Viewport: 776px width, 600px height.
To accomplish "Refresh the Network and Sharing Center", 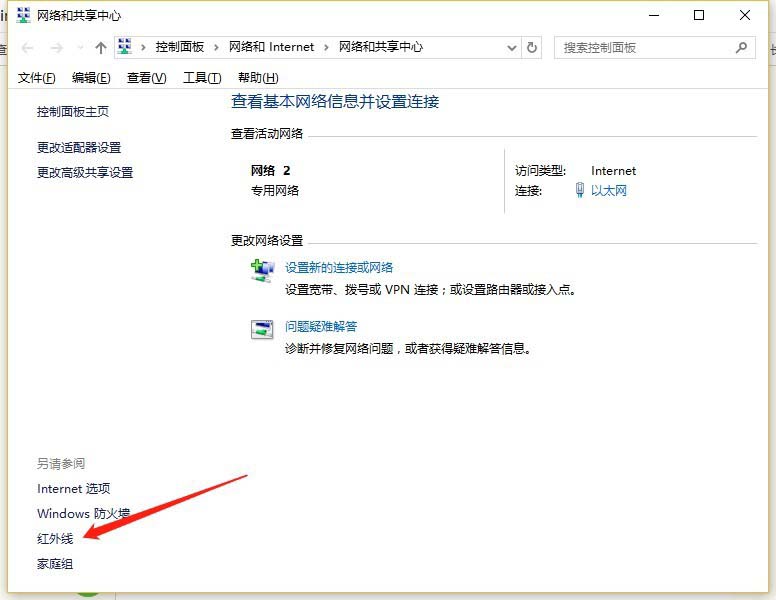I will pos(532,48).
